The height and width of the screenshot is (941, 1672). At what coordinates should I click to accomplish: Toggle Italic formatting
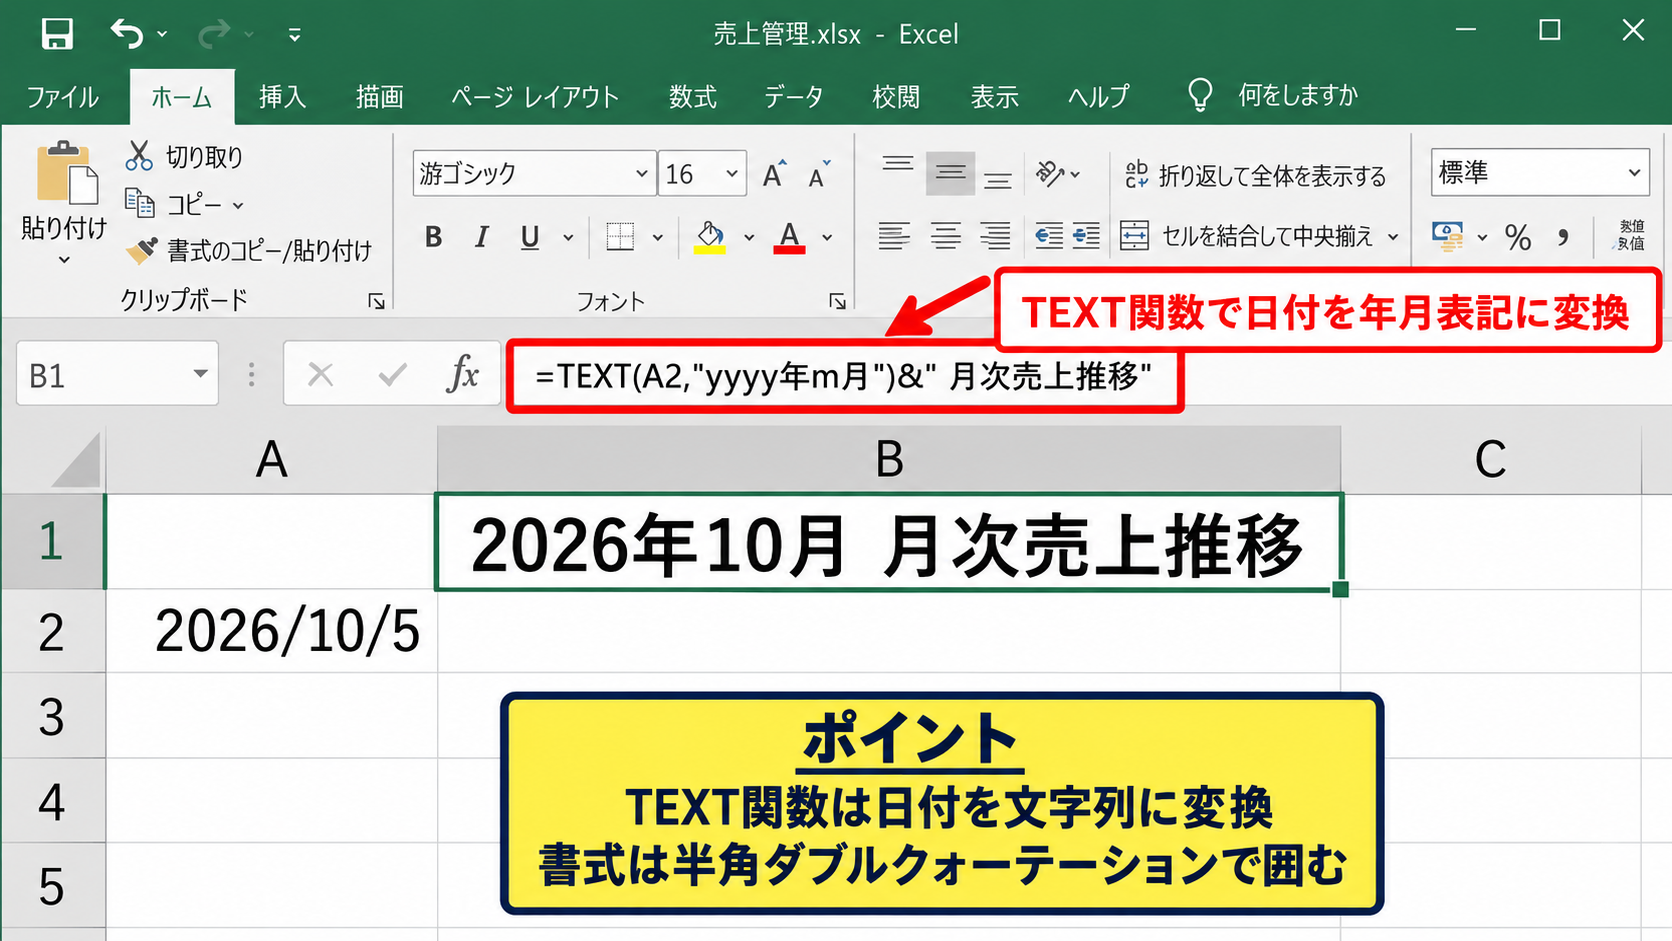(482, 237)
